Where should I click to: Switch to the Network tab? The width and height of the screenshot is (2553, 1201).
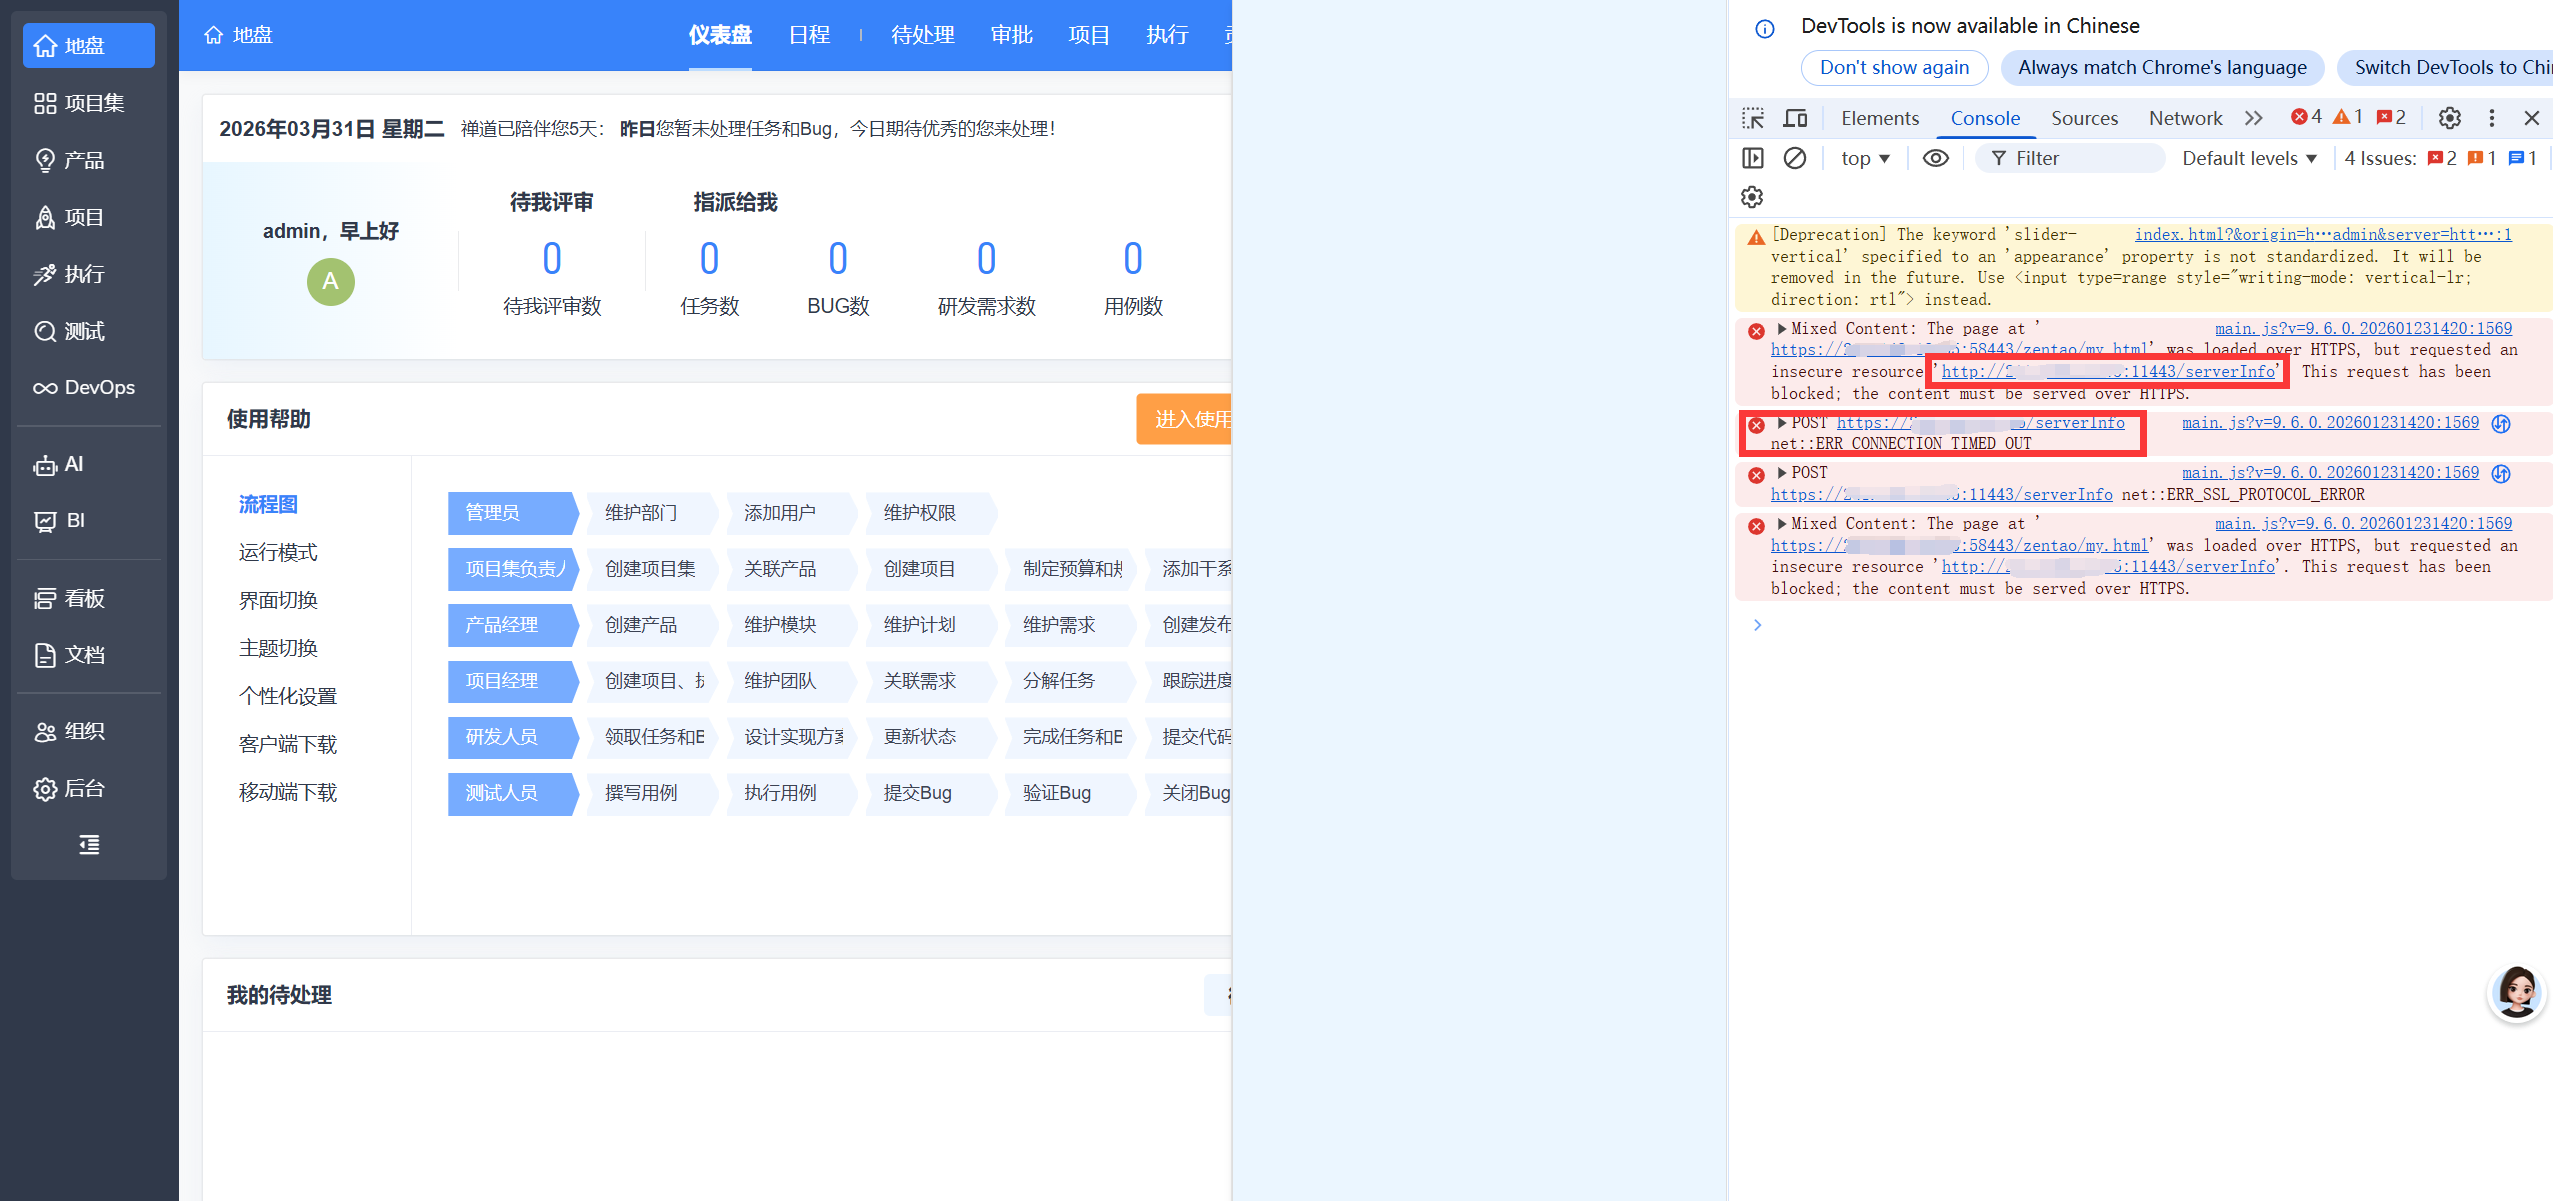click(2185, 118)
